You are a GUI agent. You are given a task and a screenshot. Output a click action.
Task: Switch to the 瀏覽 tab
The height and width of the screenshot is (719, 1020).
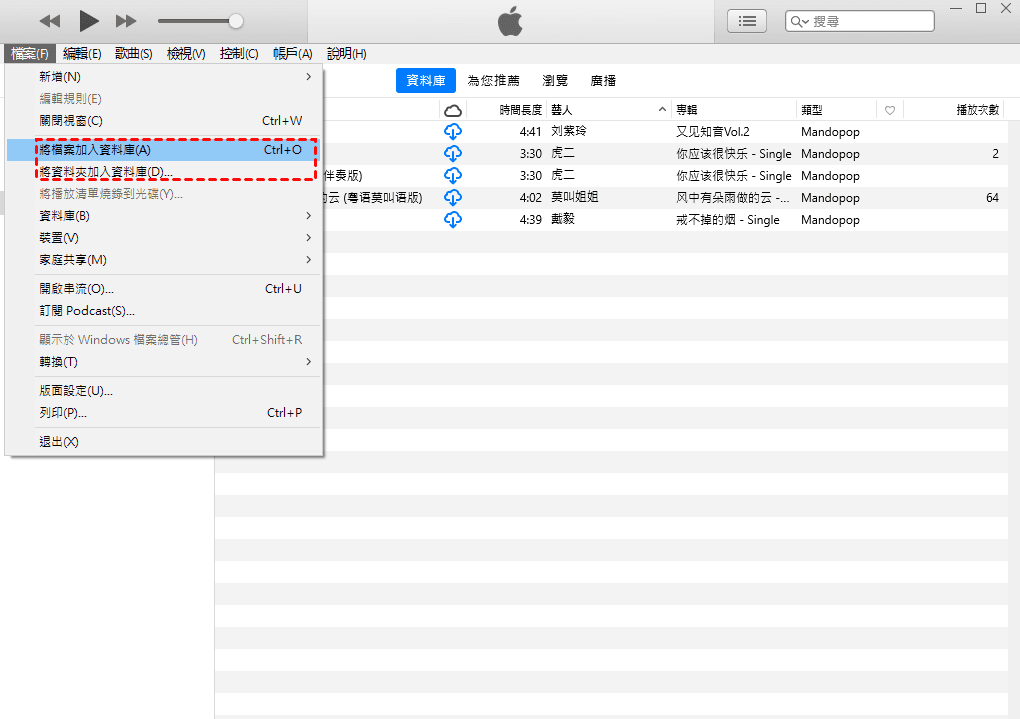(x=555, y=81)
